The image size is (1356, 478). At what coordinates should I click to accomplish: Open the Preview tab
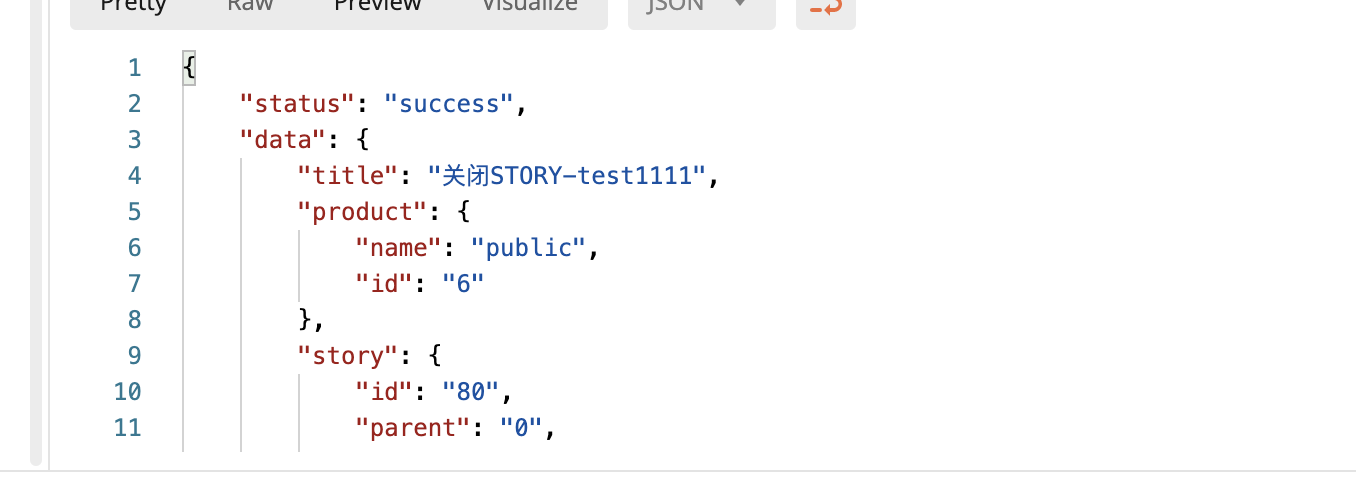tap(378, 8)
